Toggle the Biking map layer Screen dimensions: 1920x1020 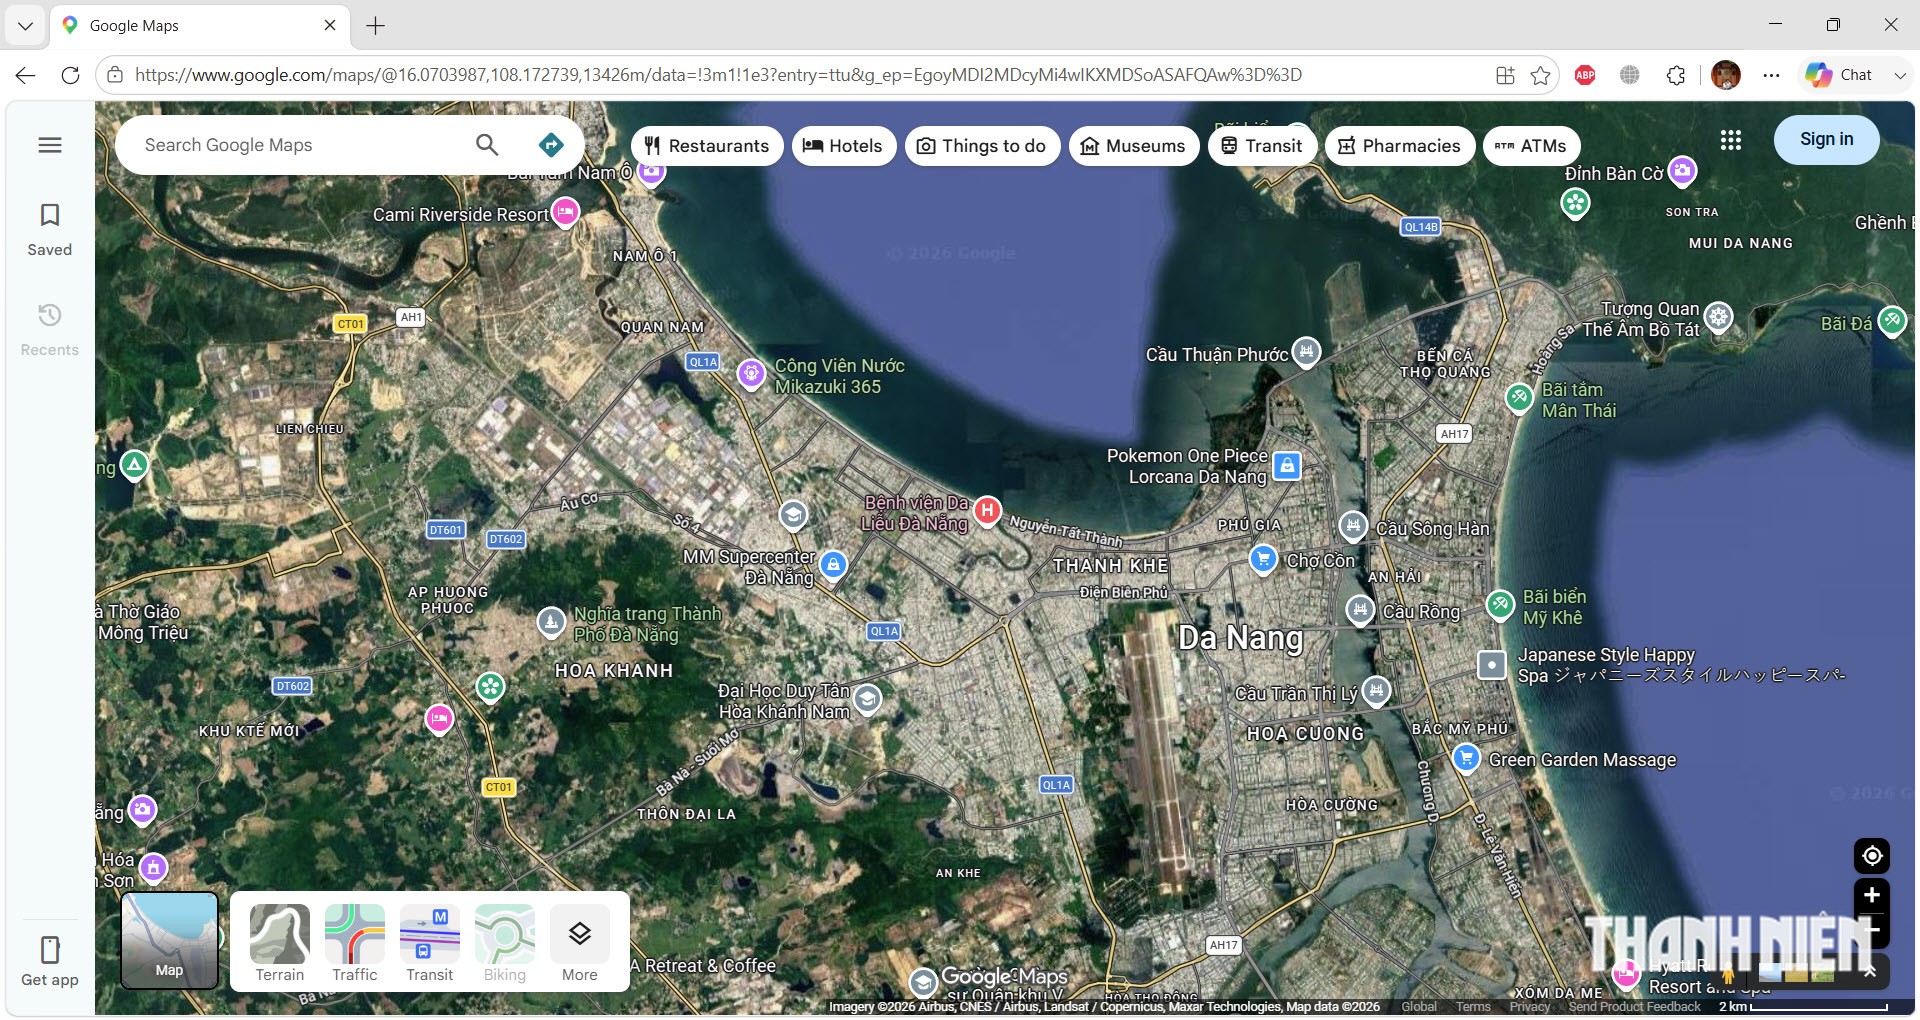pyautogui.click(x=505, y=943)
